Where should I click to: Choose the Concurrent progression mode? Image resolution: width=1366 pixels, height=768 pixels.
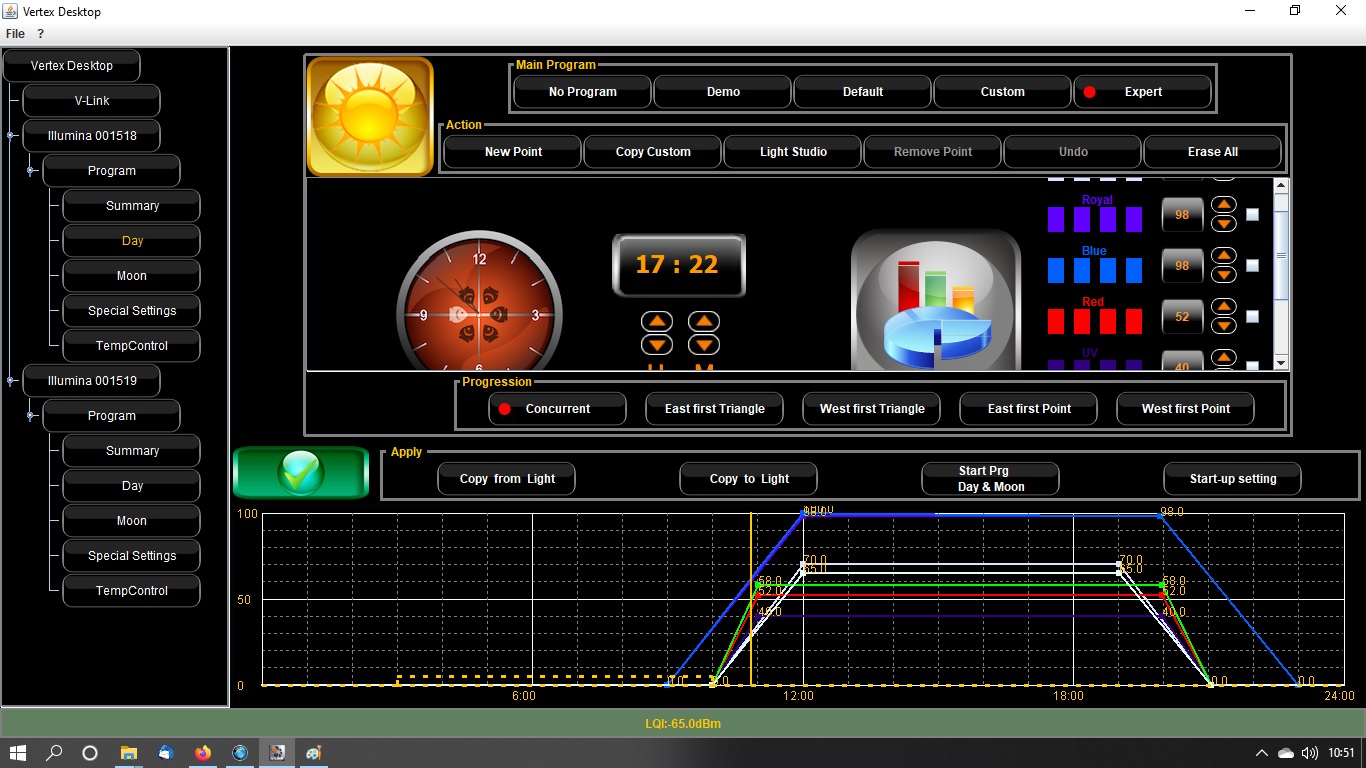[x=557, y=409]
